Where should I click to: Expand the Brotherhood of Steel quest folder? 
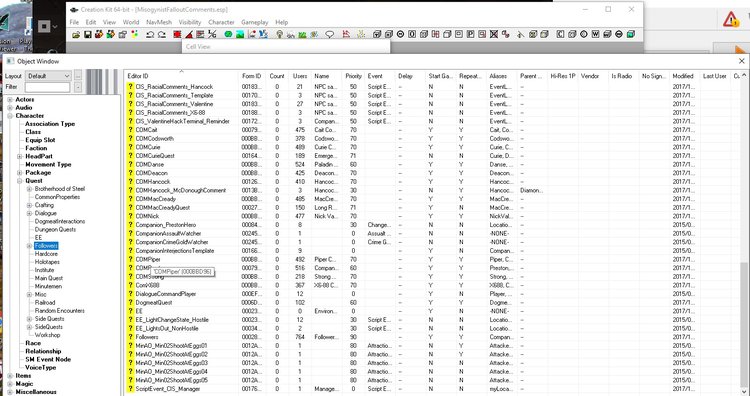pos(29,189)
